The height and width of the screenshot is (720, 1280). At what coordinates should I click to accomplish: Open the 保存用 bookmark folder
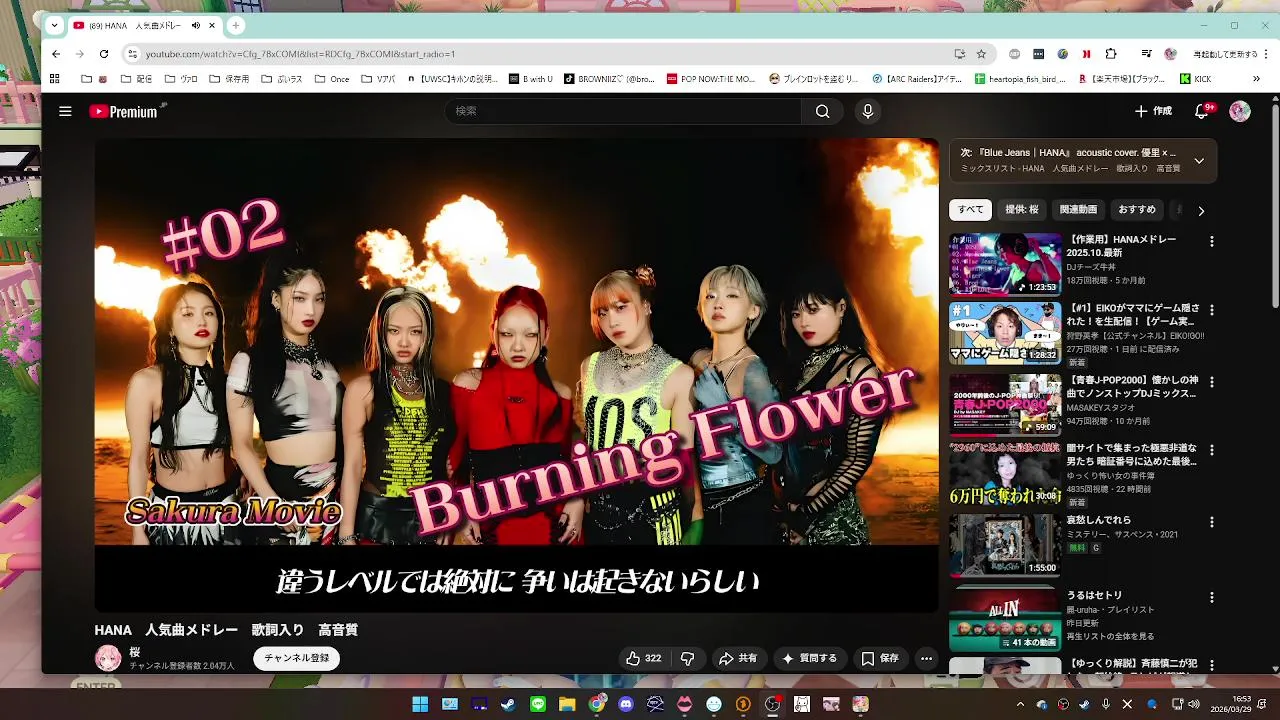(x=228, y=78)
